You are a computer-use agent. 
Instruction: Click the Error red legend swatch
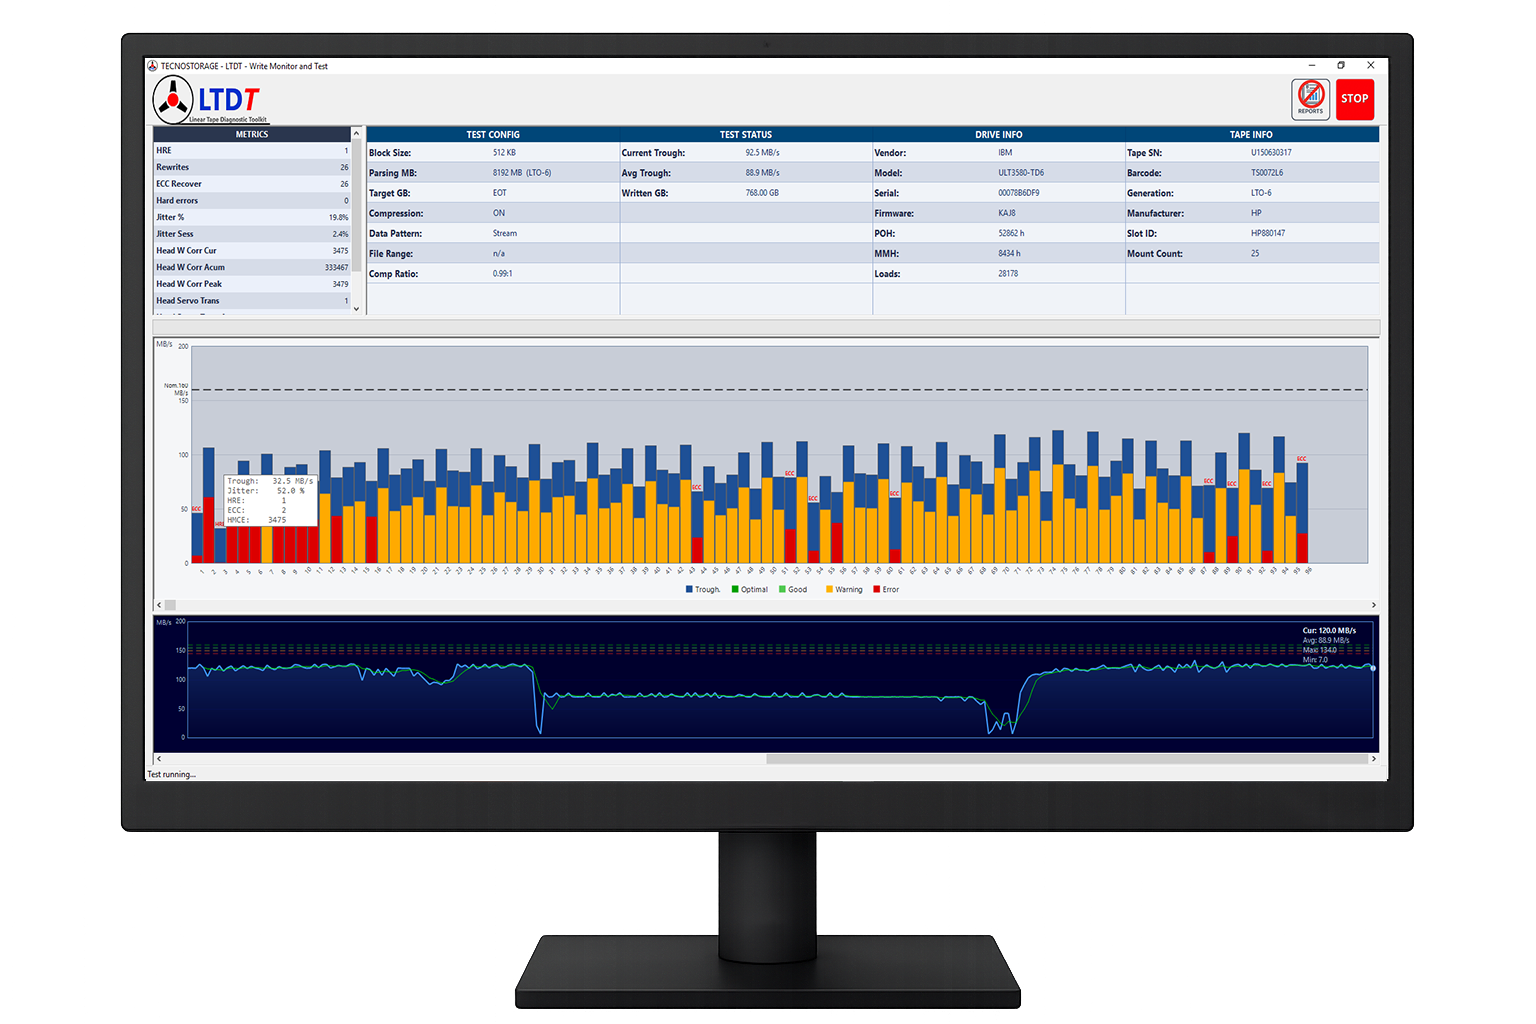(x=877, y=589)
